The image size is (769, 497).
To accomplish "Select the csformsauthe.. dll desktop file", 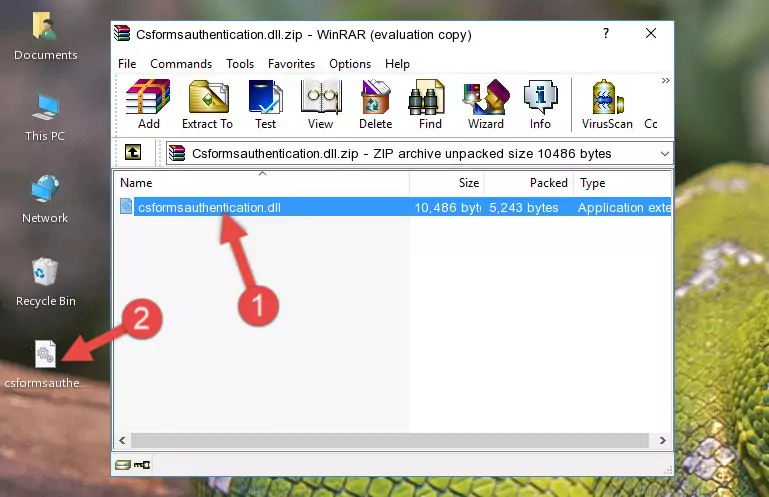I will 45,365.
